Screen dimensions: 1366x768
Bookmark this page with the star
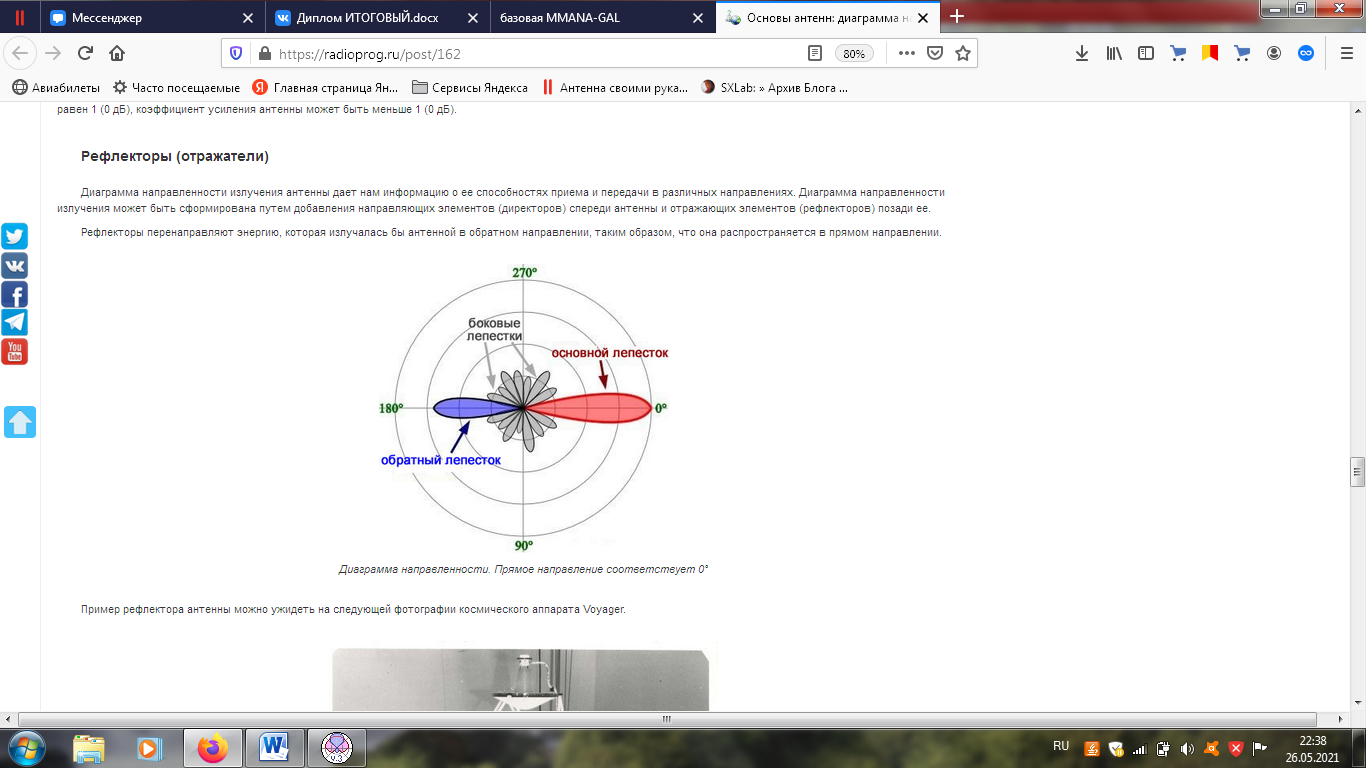[963, 53]
